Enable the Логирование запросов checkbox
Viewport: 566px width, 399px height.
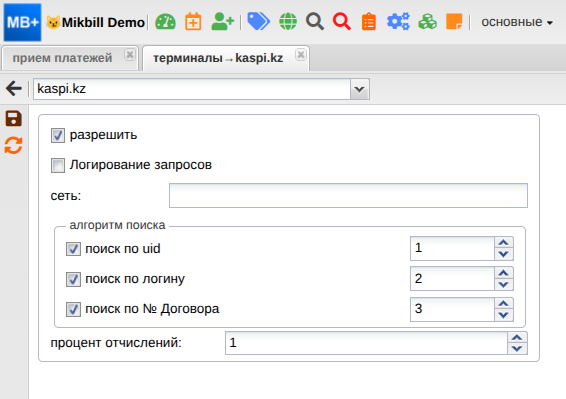point(58,165)
